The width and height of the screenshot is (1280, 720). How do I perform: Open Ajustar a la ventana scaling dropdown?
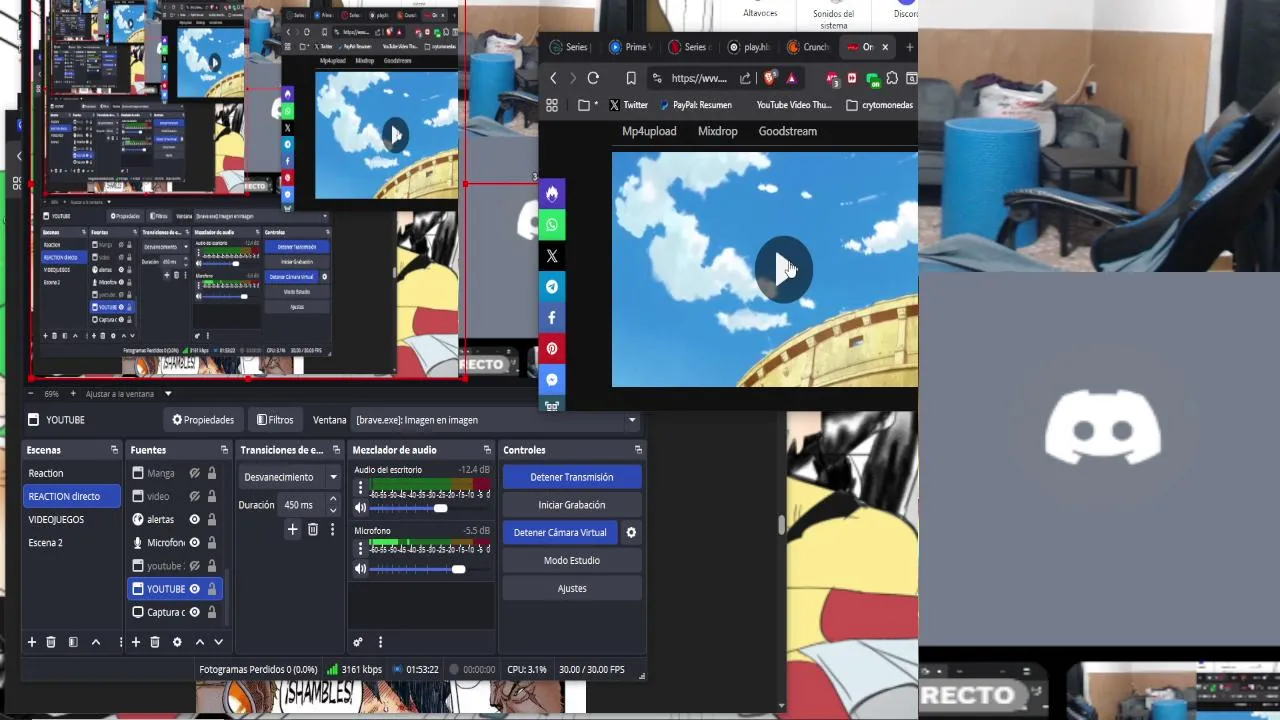pyautogui.click(x=128, y=394)
